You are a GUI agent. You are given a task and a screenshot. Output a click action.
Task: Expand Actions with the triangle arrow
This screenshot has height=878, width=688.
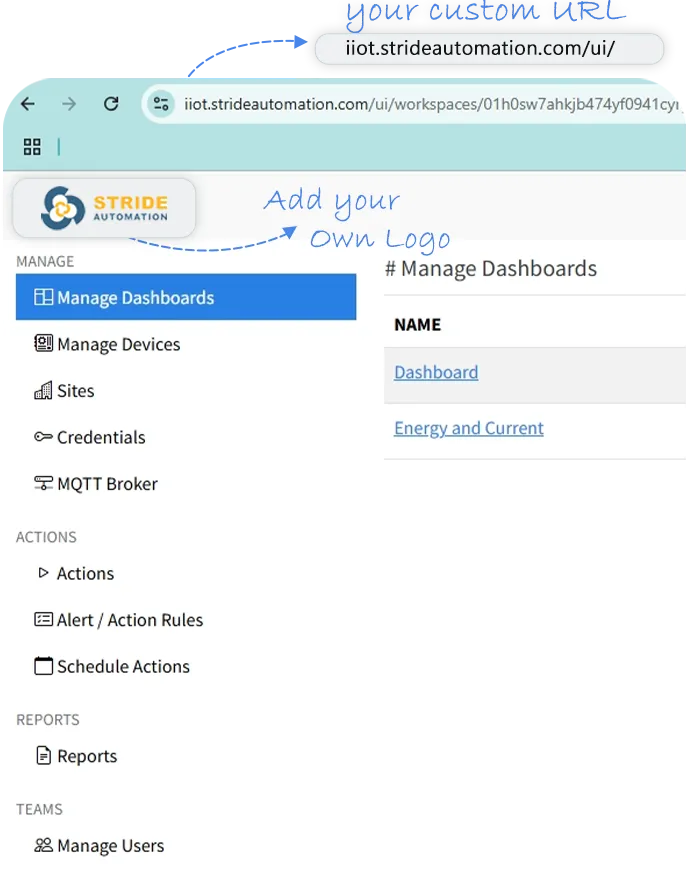pyautogui.click(x=43, y=573)
